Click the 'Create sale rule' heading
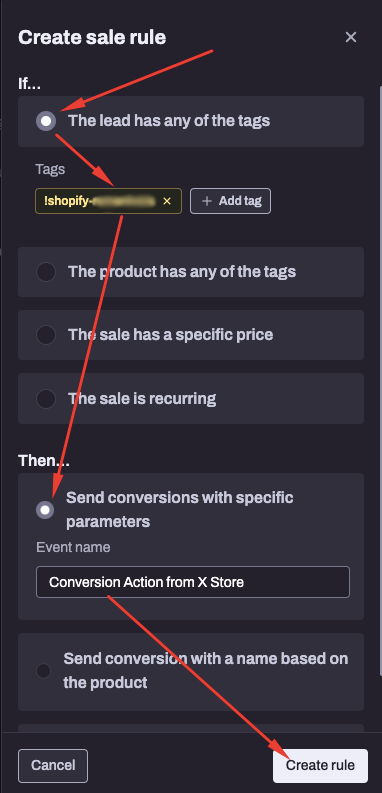This screenshot has height=793, width=382. click(92, 37)
